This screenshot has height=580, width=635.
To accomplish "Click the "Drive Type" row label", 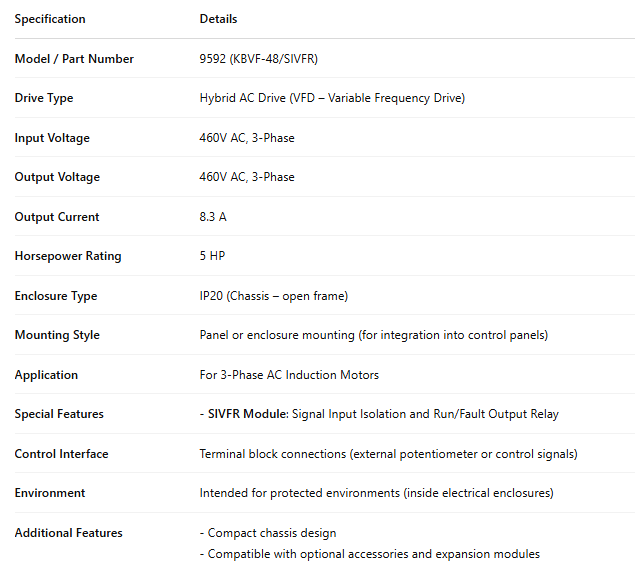I will point(44,98).
